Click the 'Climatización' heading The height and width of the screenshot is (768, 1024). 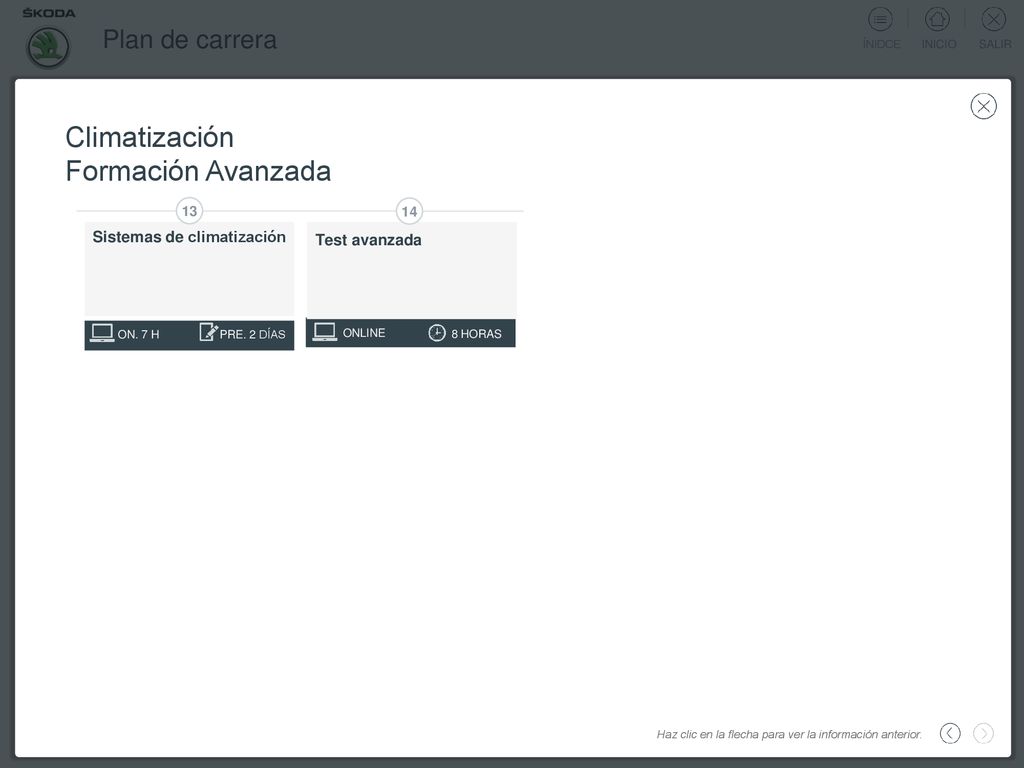(x=150, y=137)
